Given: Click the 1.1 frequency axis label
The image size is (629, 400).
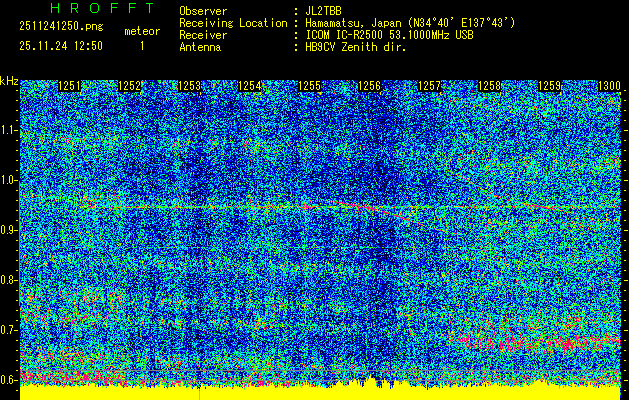Looking at the screenshot, I should (9, 130).
